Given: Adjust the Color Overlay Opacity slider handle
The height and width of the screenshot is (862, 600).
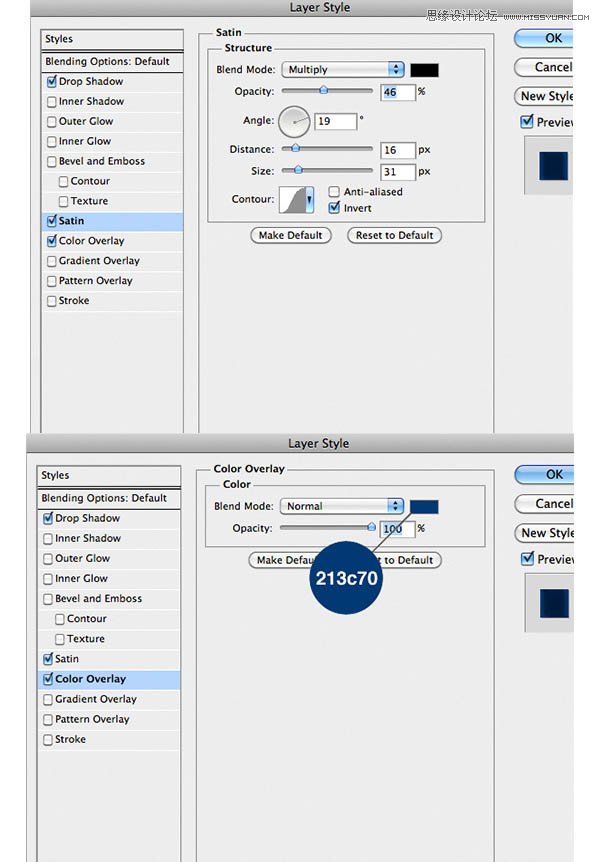Looking at the screenshot, I should coord(372,527).
